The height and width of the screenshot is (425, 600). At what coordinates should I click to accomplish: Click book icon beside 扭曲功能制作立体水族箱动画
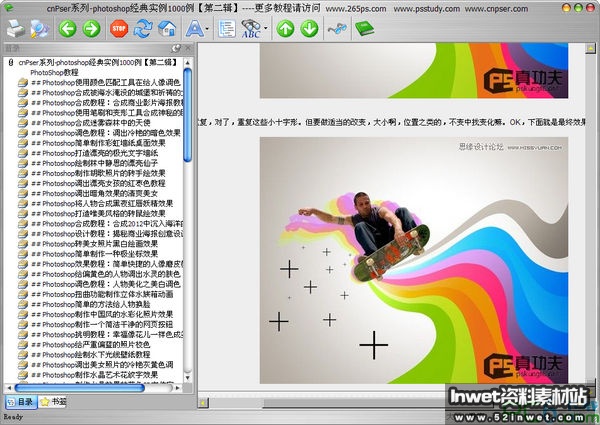tap(23, 294)
